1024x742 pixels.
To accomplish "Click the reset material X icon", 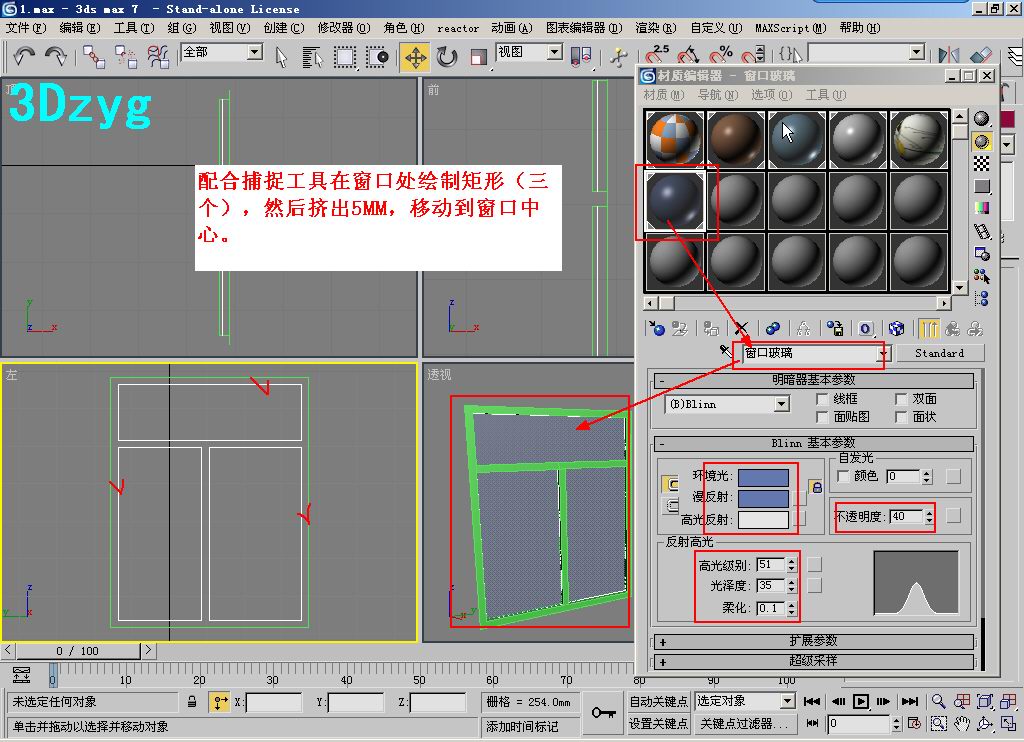I will [x=741, y=328].
